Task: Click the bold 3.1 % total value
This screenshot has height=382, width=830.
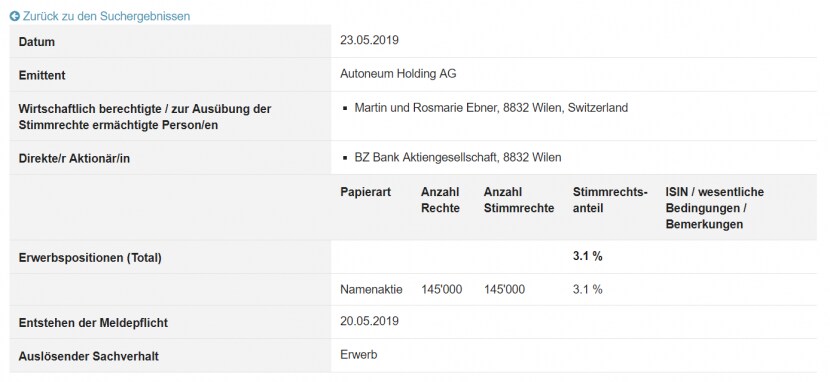Action: (x=588, y=257)
